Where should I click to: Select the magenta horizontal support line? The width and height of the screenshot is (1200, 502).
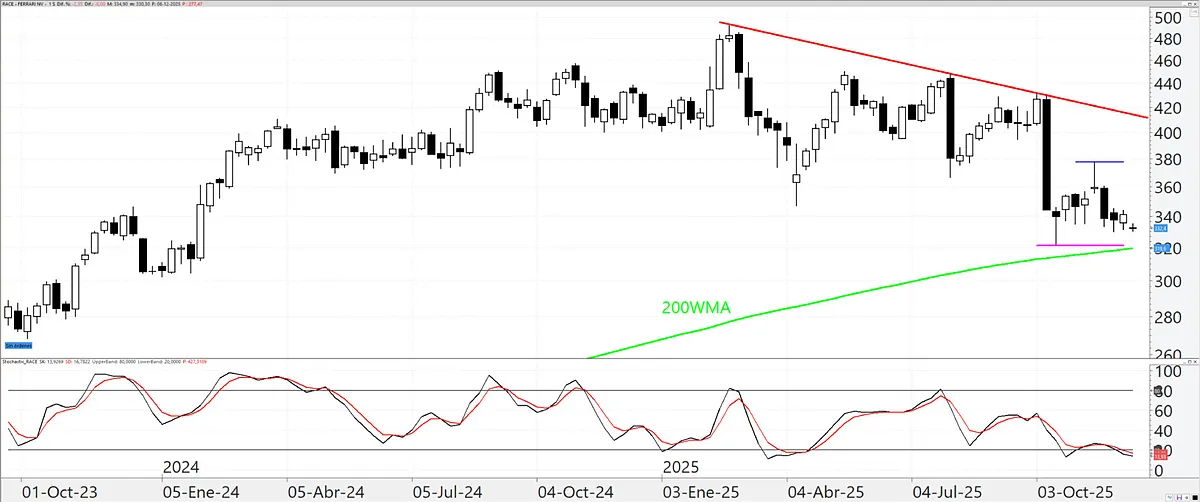point(1080,245)
